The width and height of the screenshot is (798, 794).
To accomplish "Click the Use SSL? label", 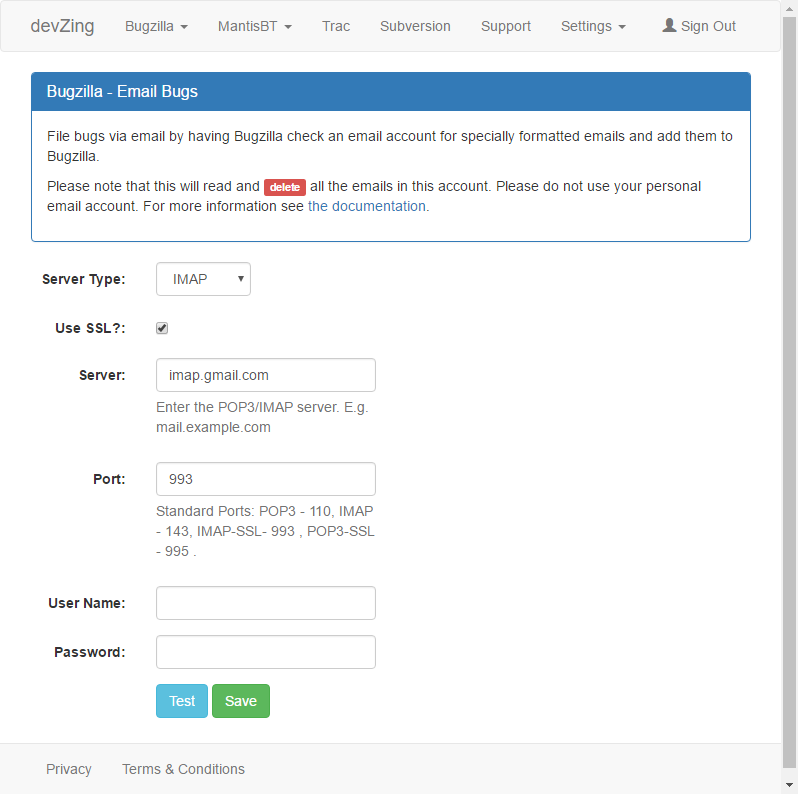I will pos(90,328).
